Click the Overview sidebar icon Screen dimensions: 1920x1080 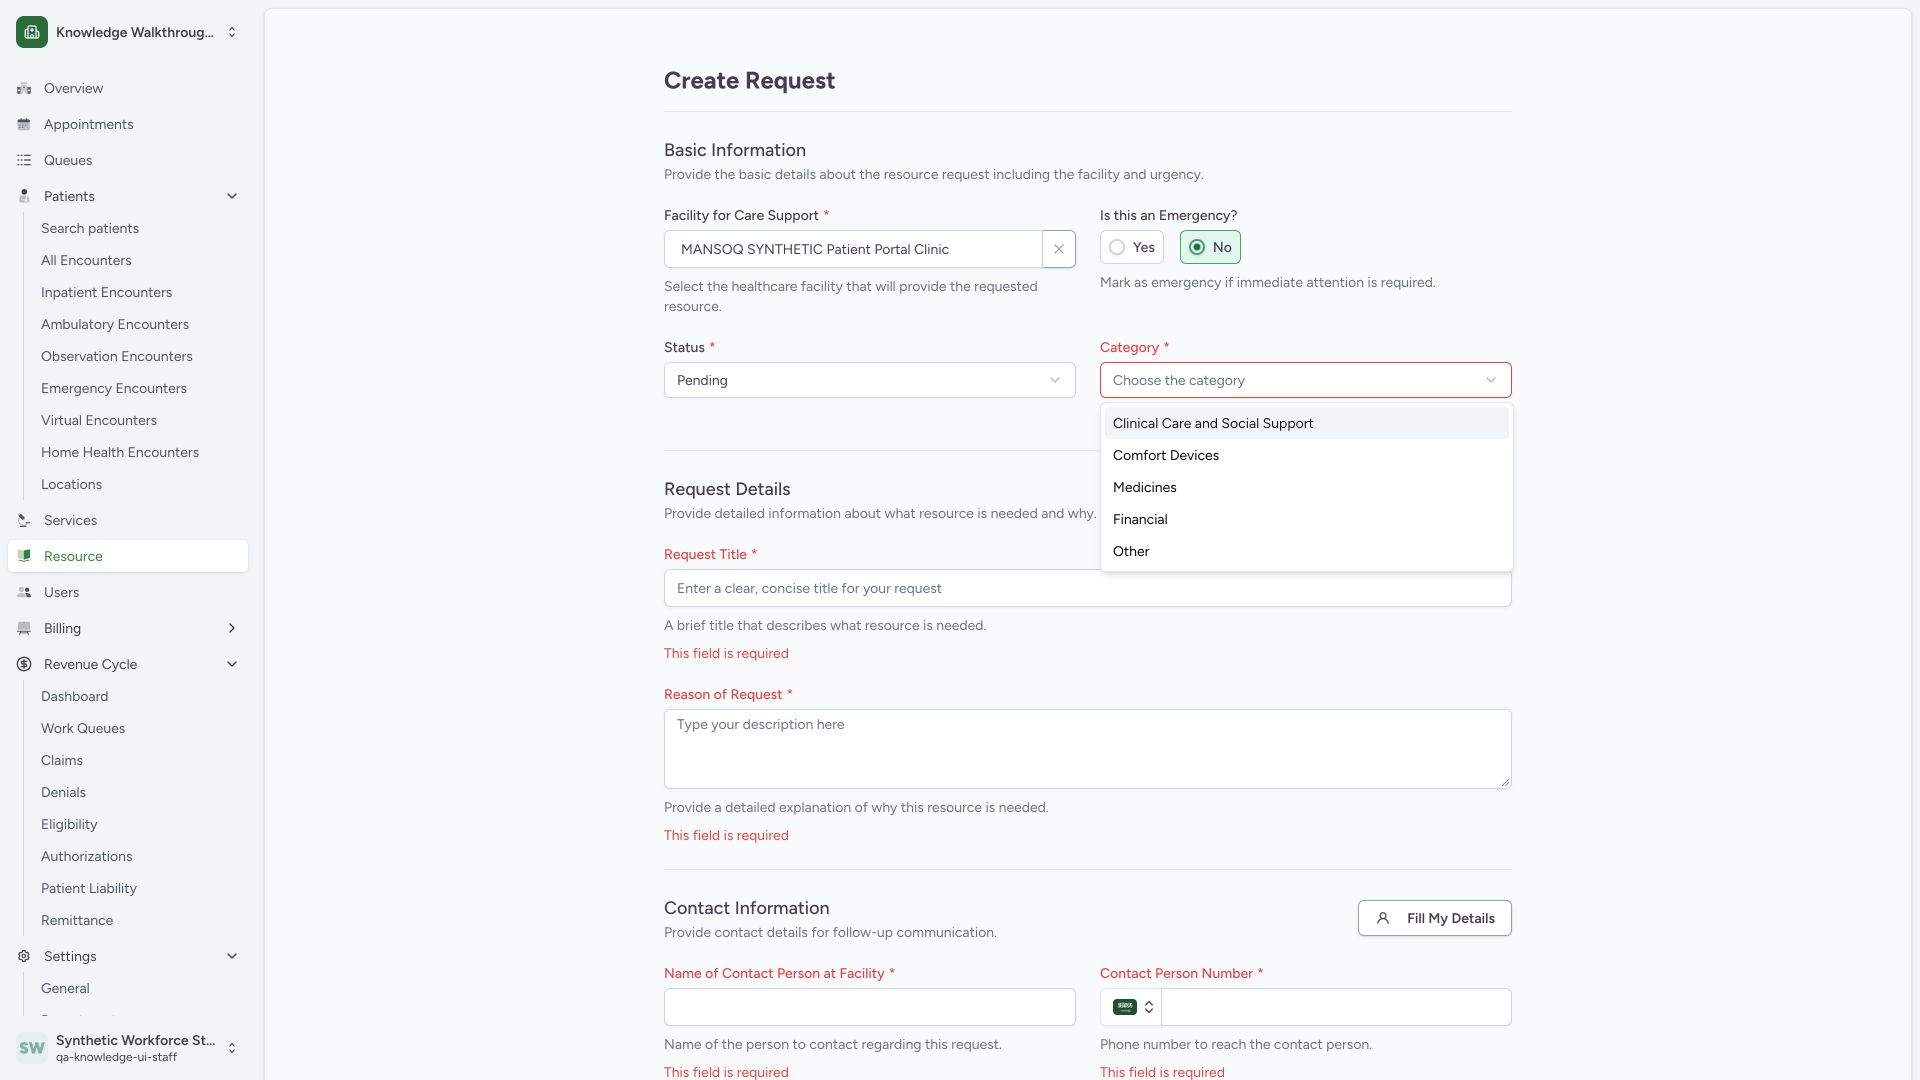pos(24,88)
